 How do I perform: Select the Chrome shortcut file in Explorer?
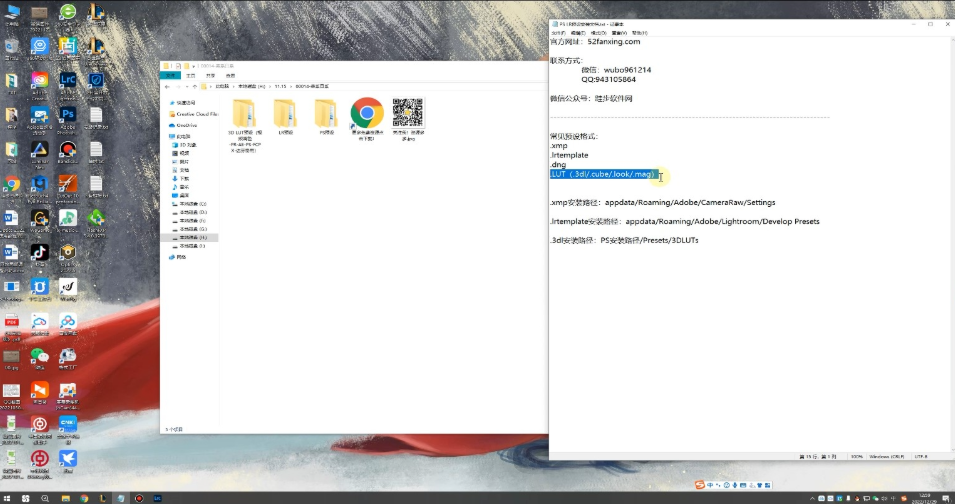(367, 113)
